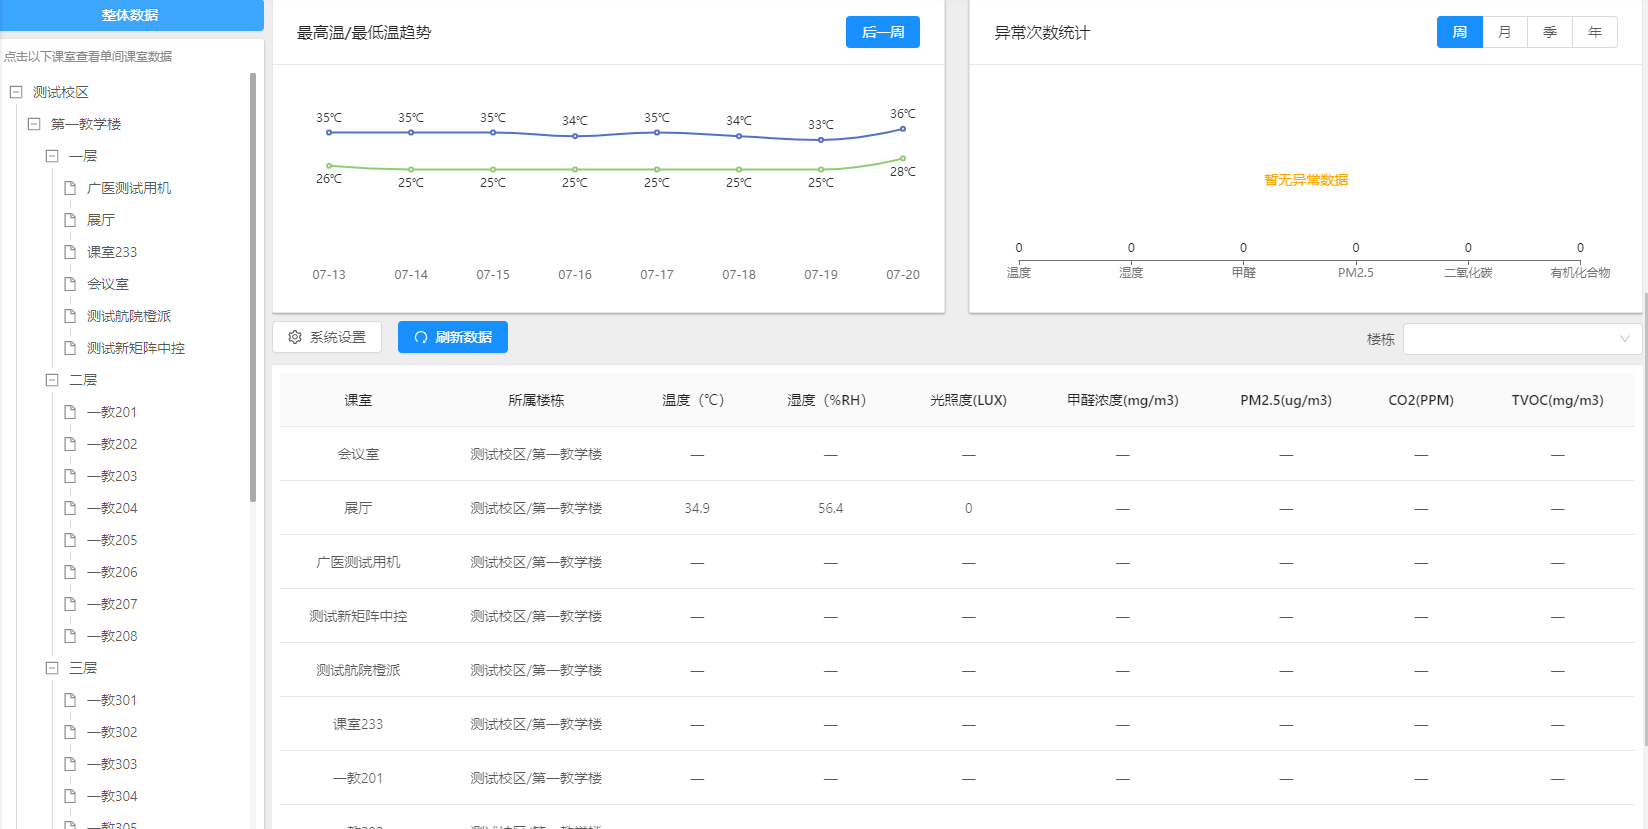
Task: Click the CO2(PPM) column header
Action: pyautogui.click(x=1421, y=400)
